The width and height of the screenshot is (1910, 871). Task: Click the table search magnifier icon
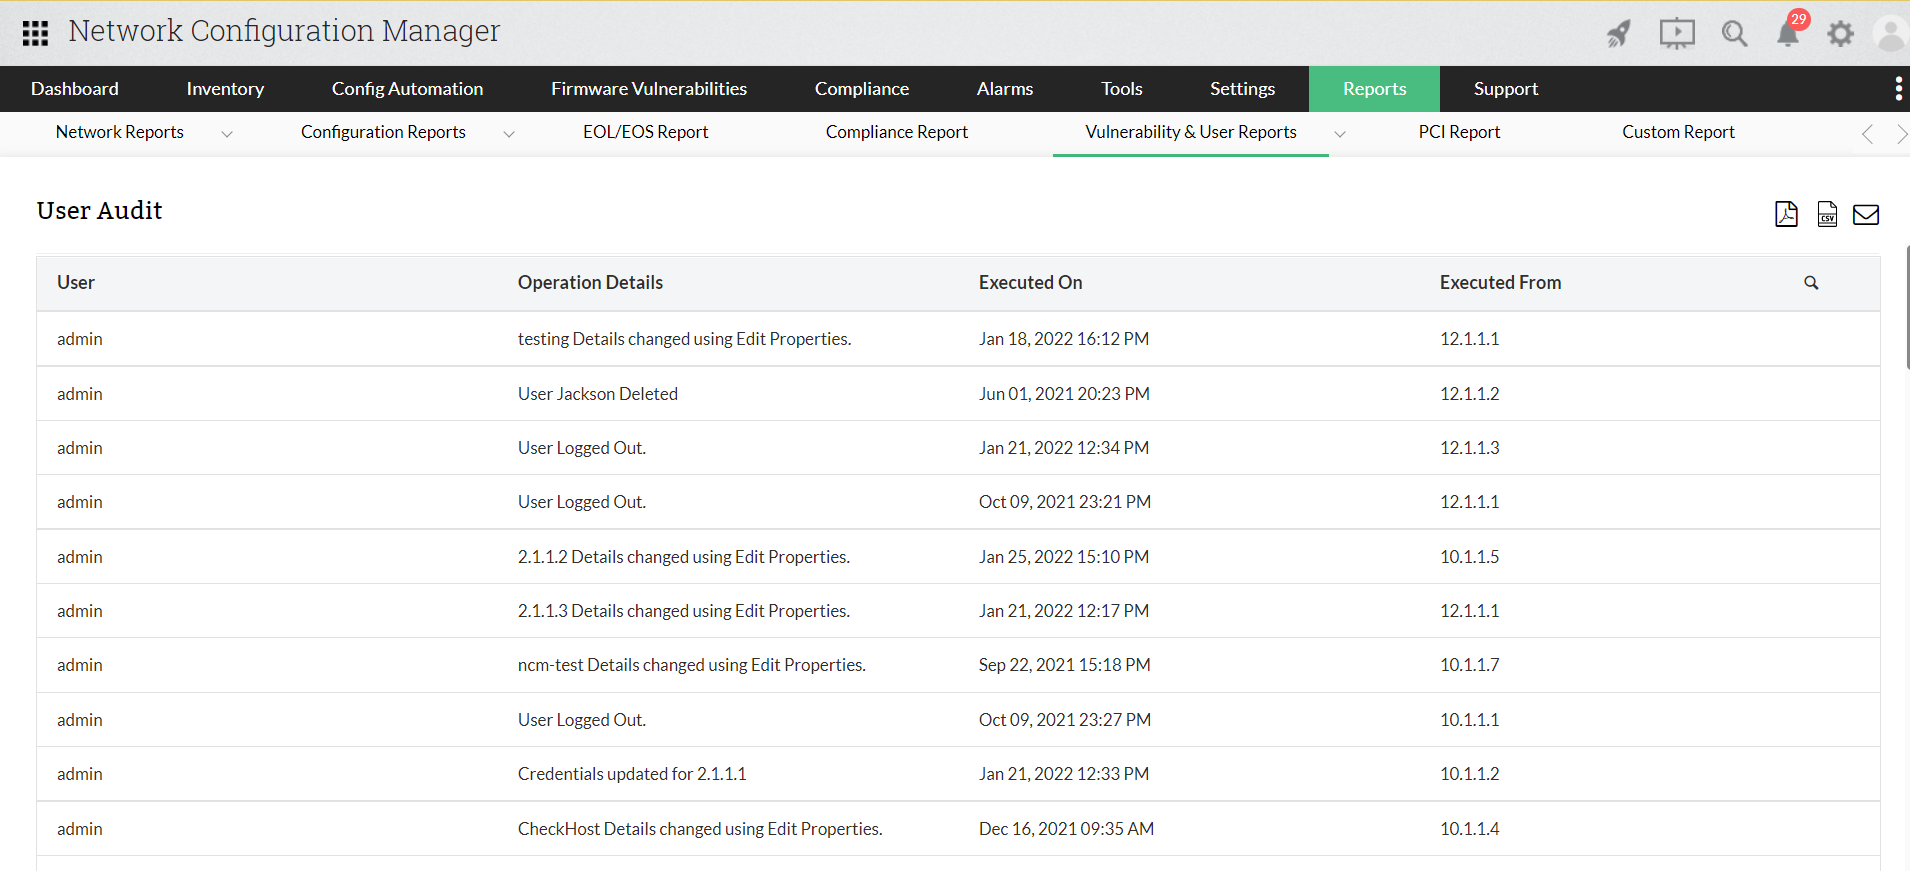tap(1811, 283)
